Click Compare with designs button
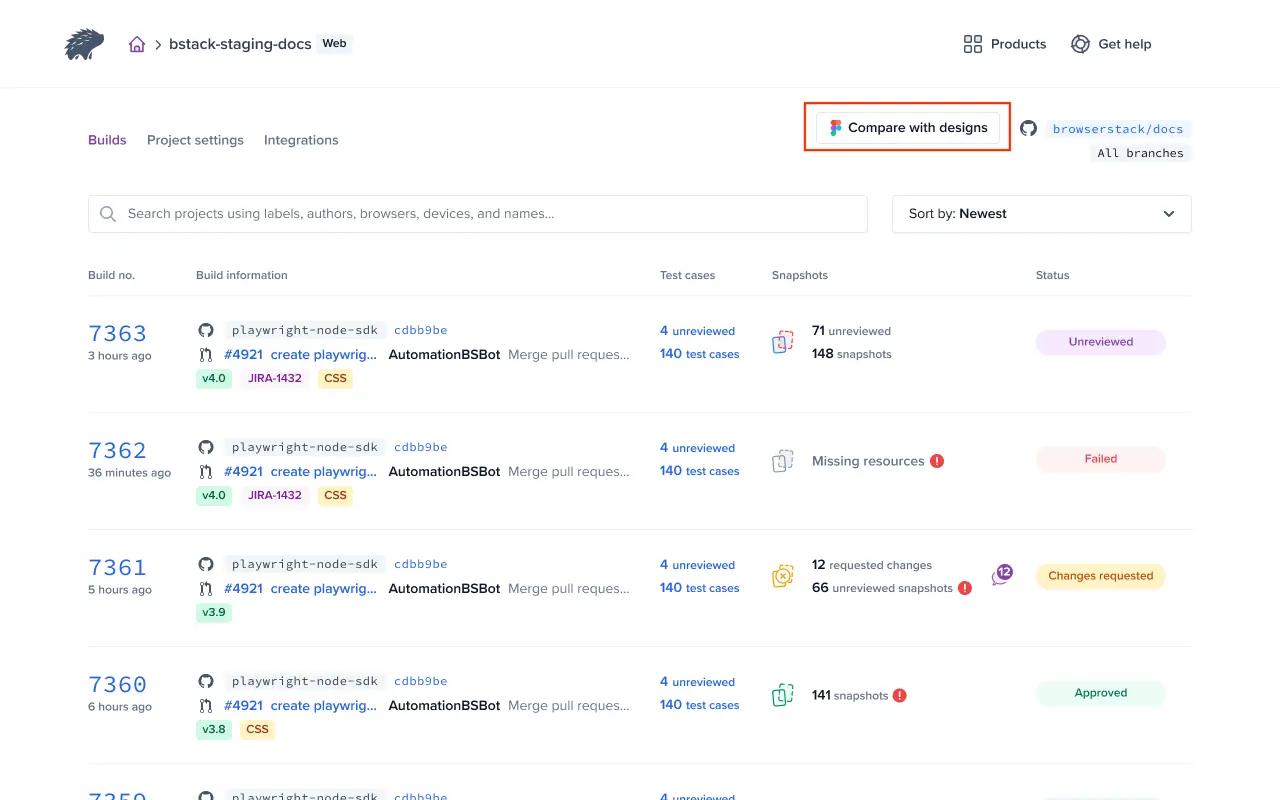 point(908,128)
